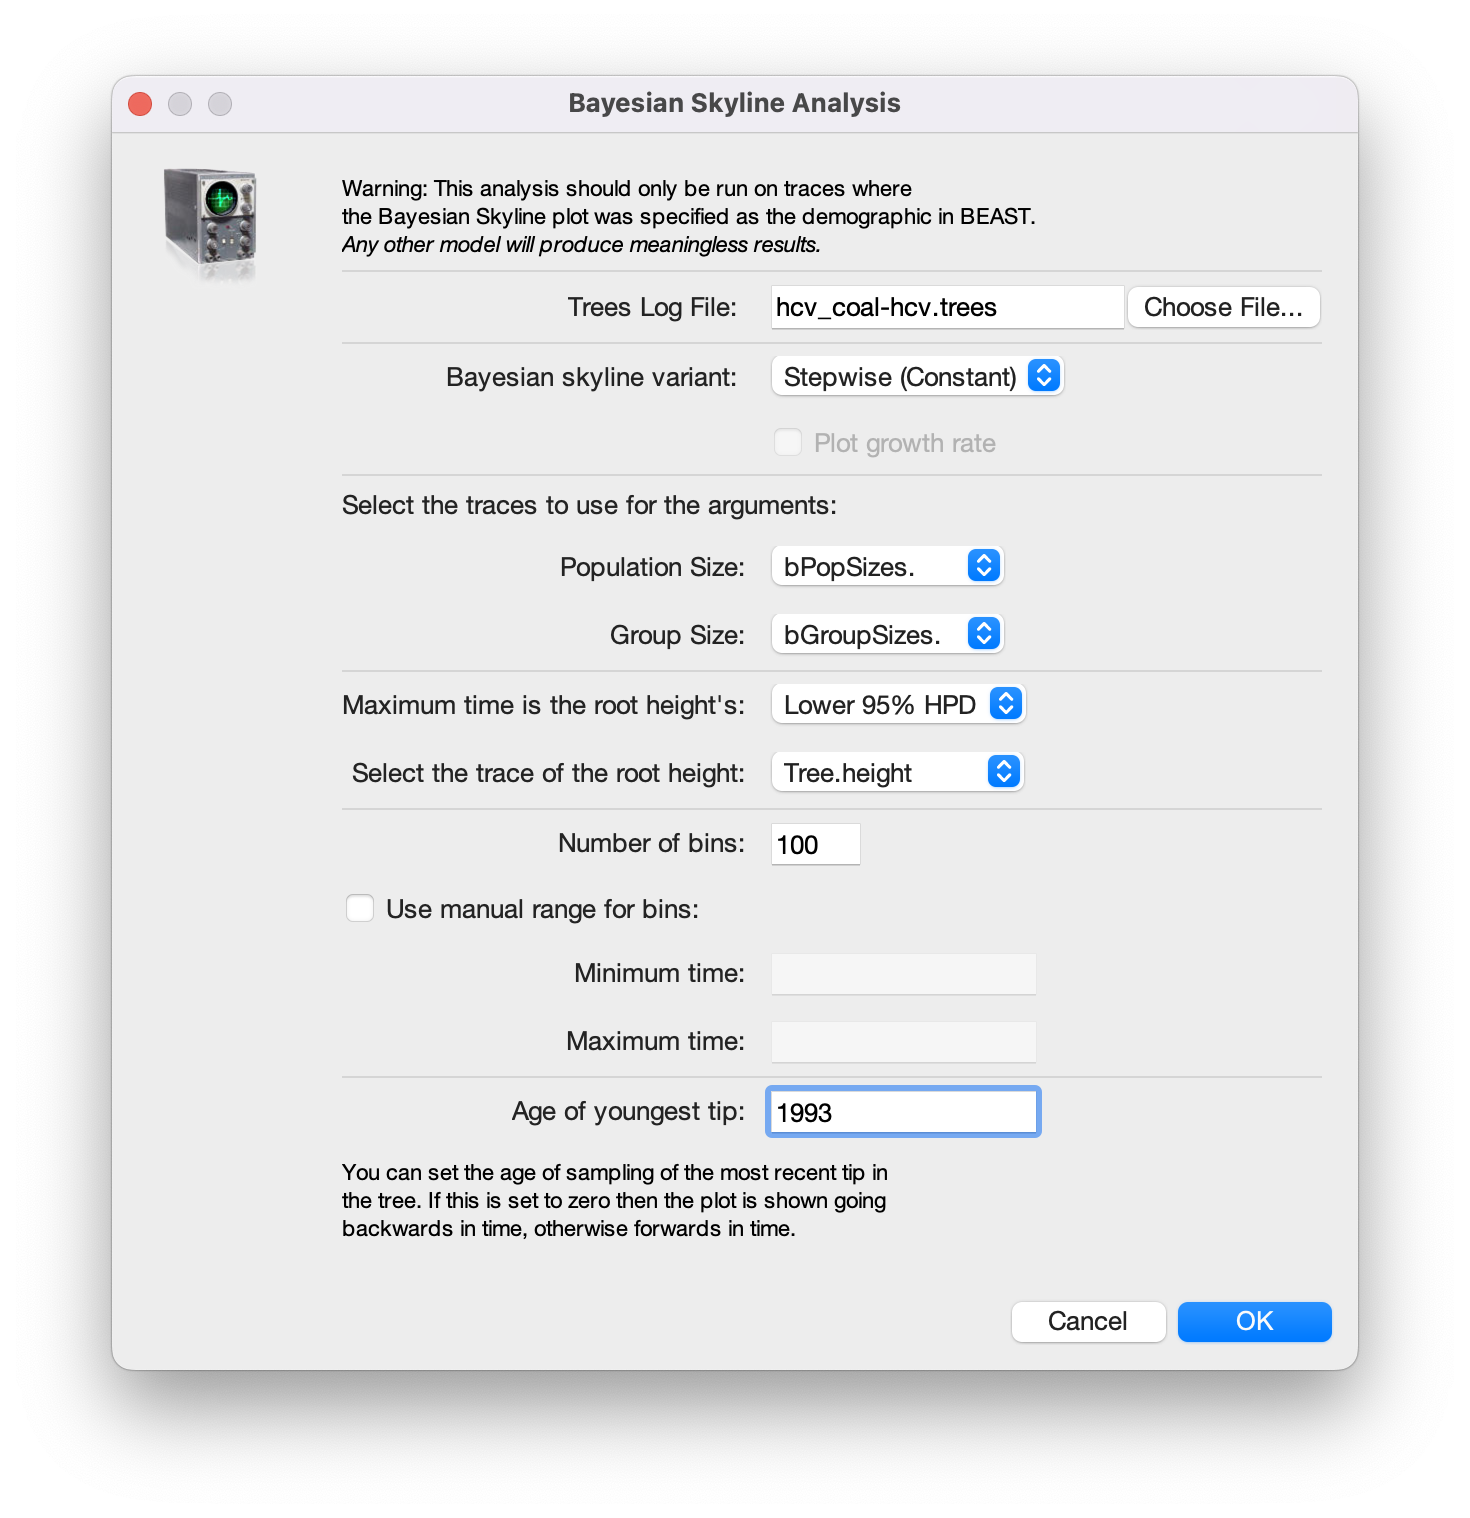Image resolution: width=1470 pixels, height=1518 pixels.
Task: Click the Age of youngest tip field
Action: click(903, 1112)
